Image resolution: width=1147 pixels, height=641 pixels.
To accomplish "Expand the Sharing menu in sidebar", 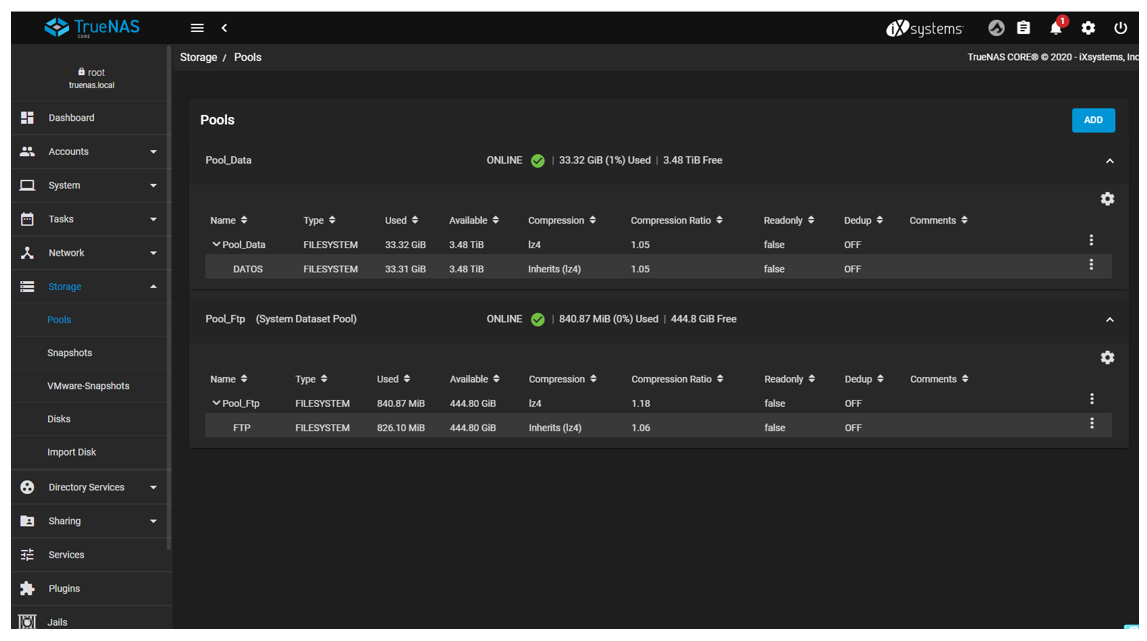I will 89,521.
